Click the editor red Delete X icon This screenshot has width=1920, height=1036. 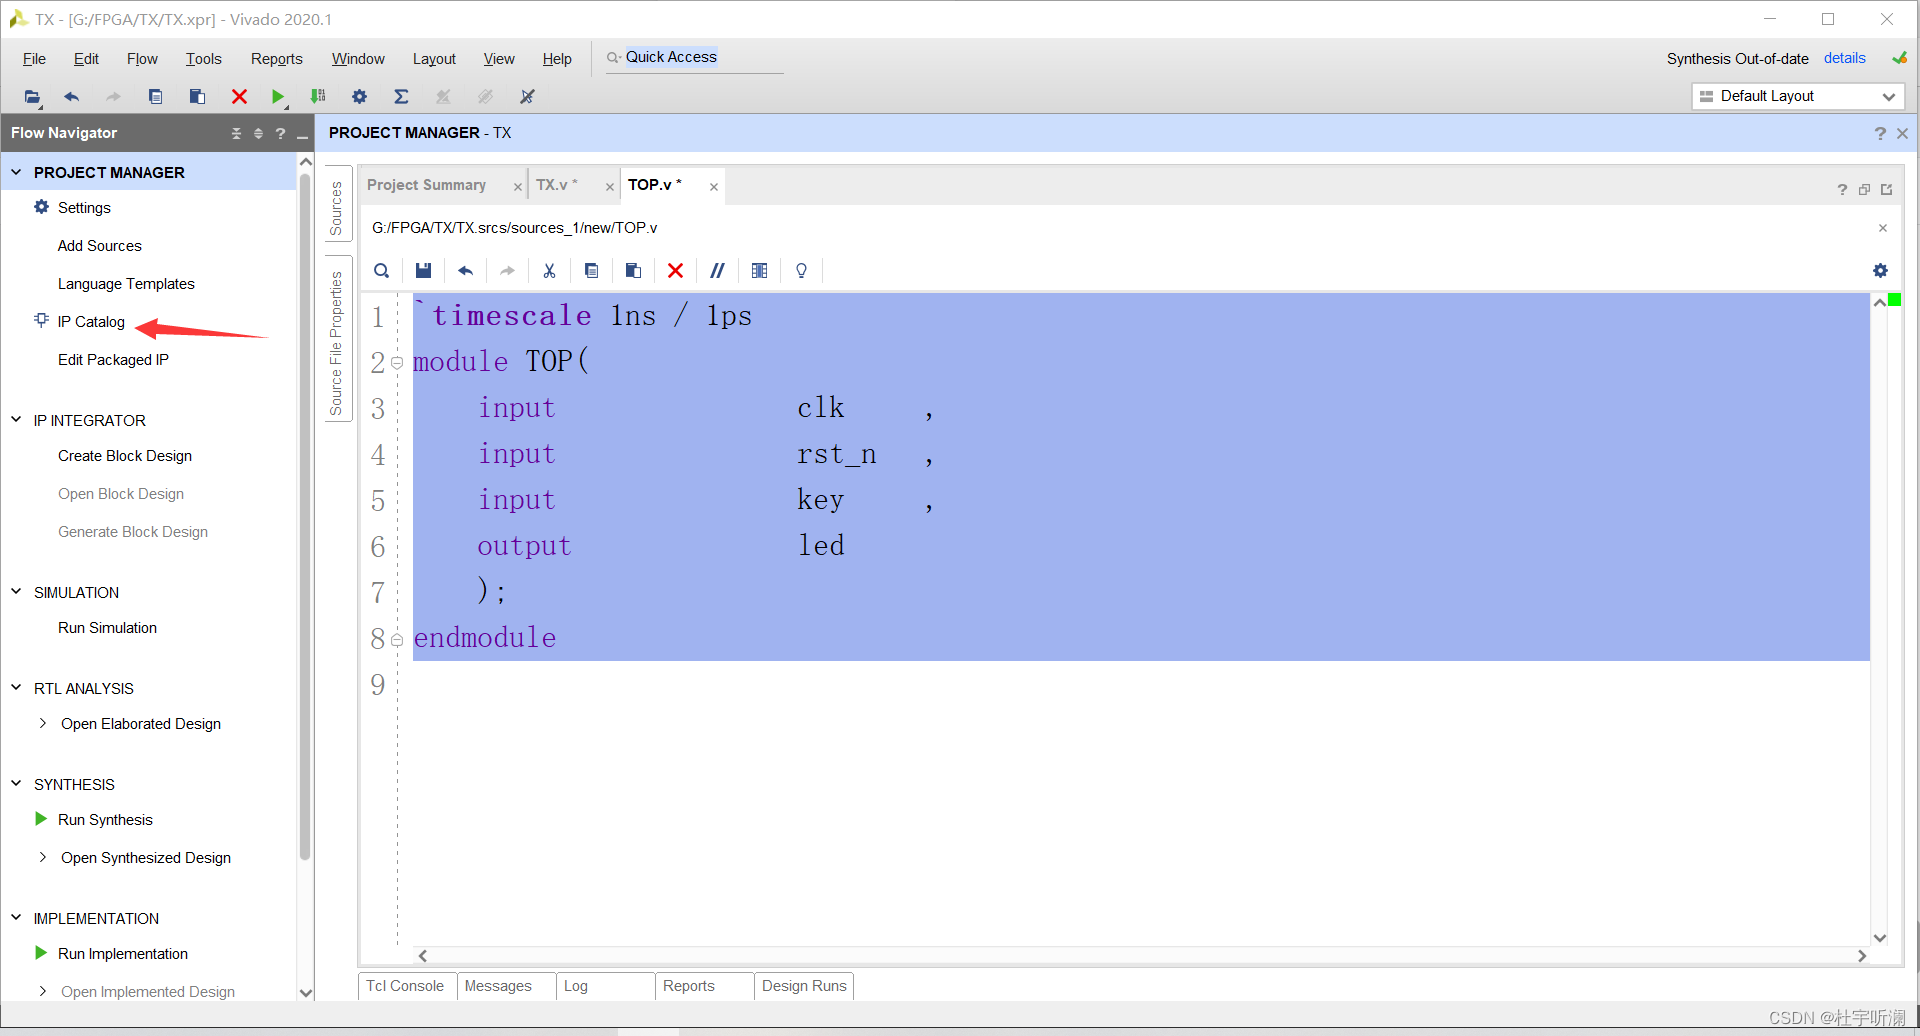pyautogui.click(x=675, y=271)
